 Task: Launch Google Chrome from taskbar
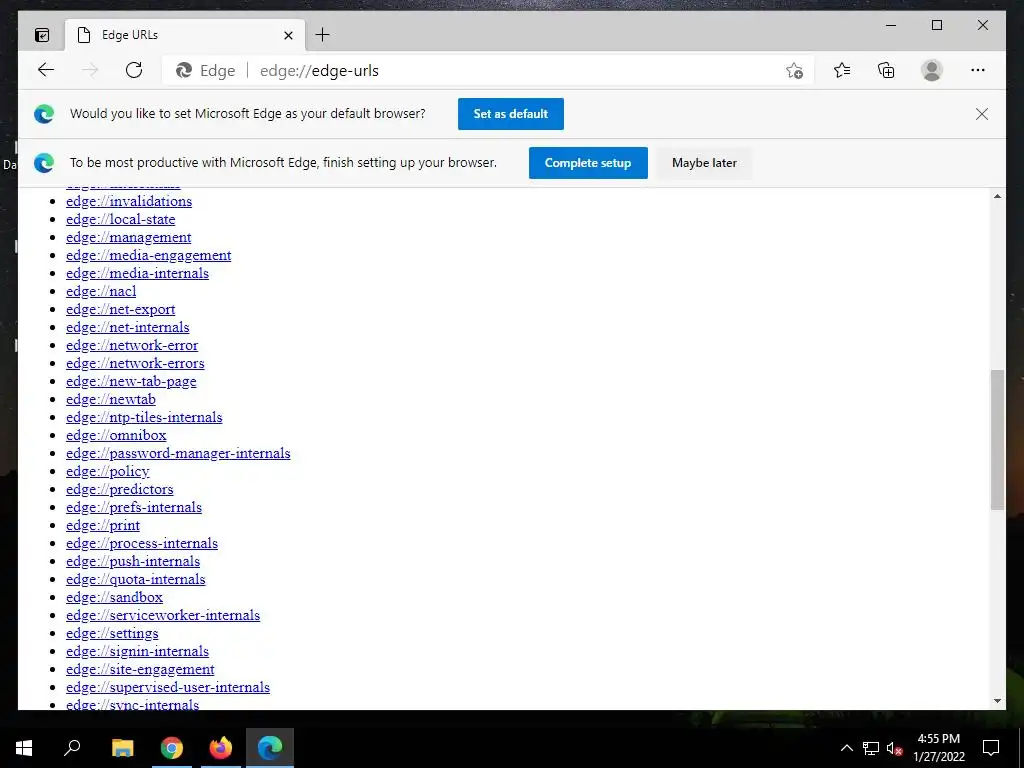click(172, 748)
